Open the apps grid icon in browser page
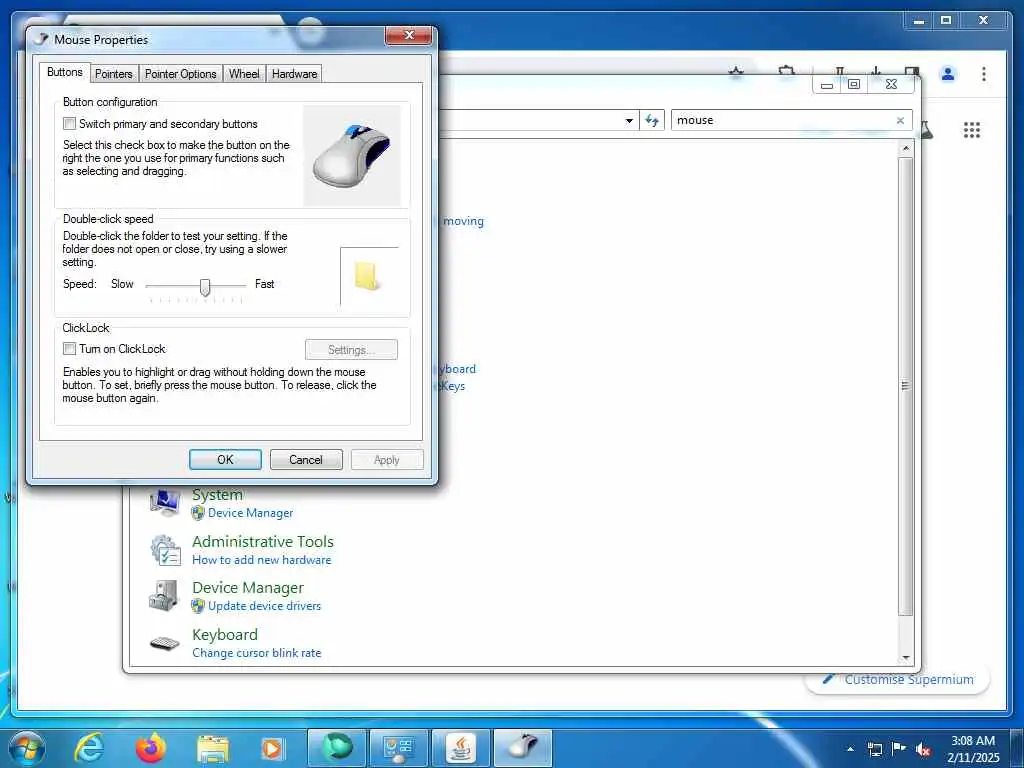1024x768 pixels. [x=972, y=130]
